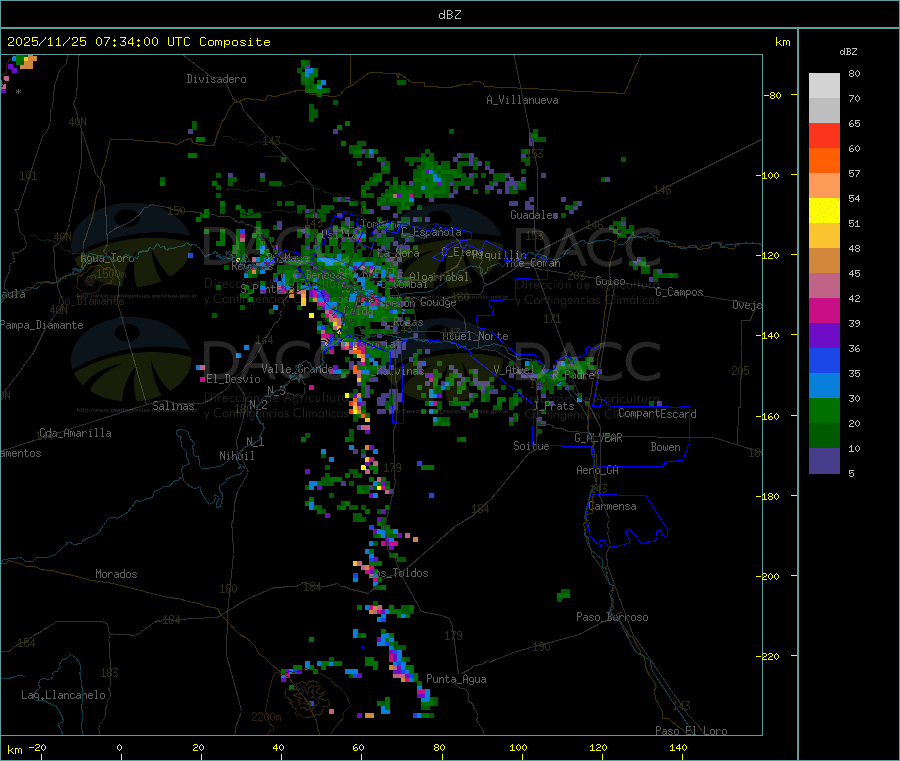Click the 'Lag.Llancanelo' map label

point(64,695)
